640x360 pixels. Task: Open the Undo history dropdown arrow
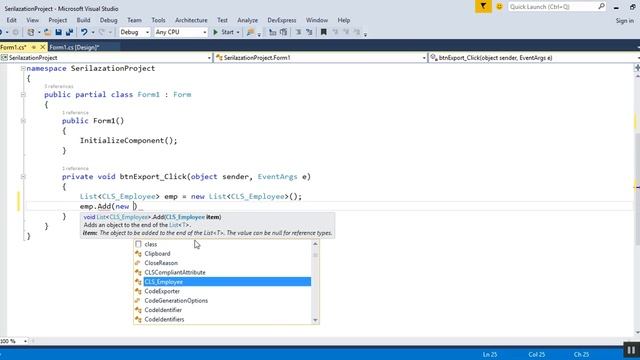click(93, 32)
